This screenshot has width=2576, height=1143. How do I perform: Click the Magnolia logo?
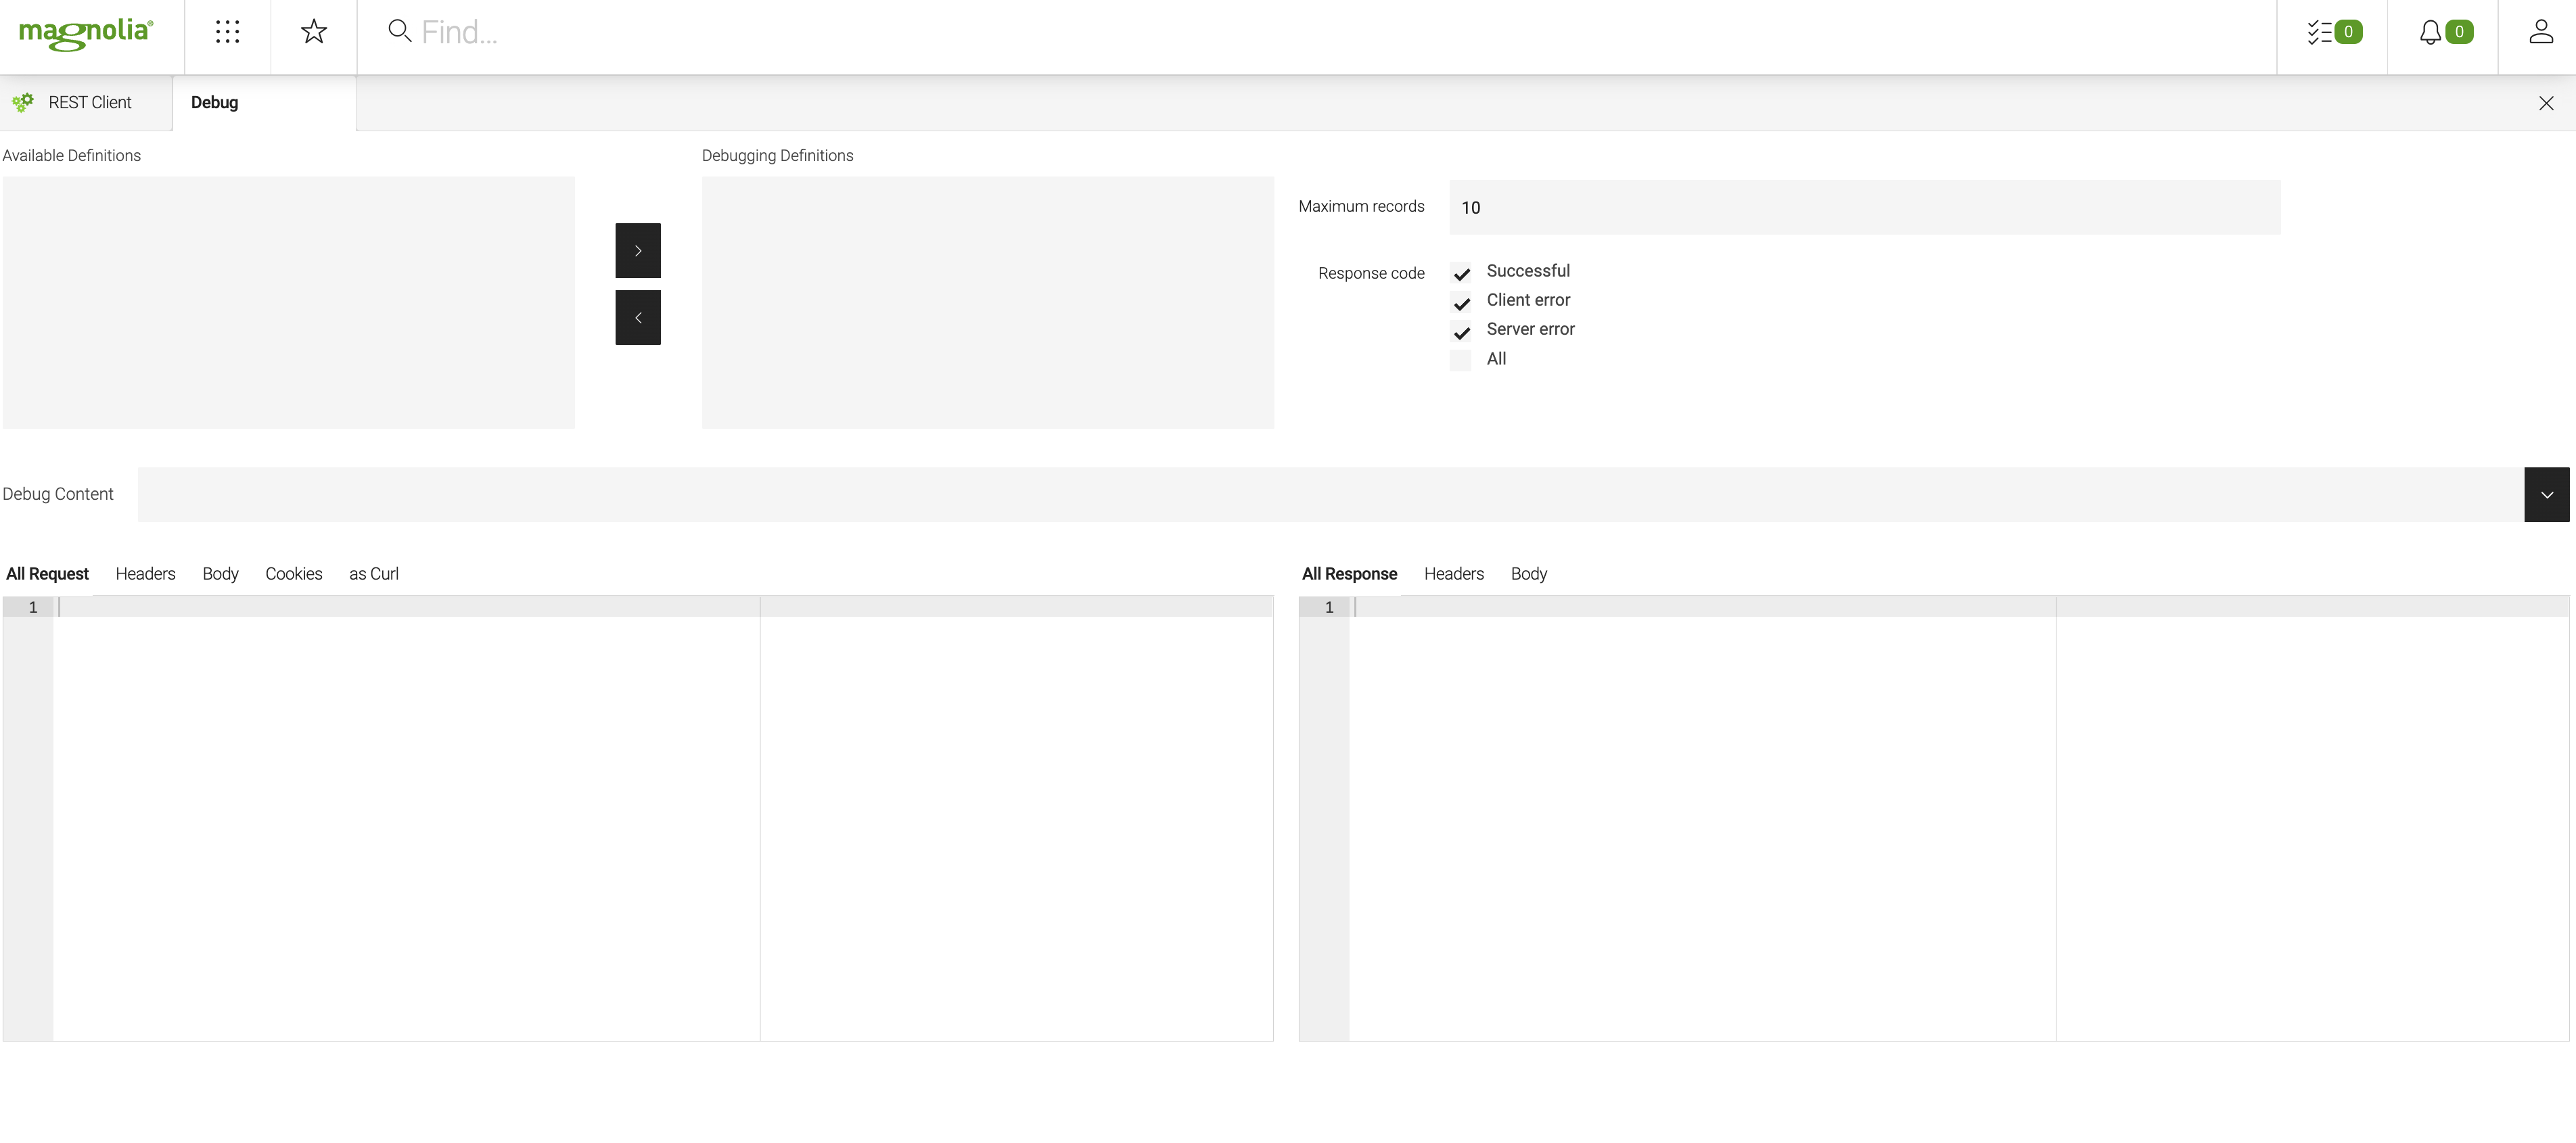[86, 33]
